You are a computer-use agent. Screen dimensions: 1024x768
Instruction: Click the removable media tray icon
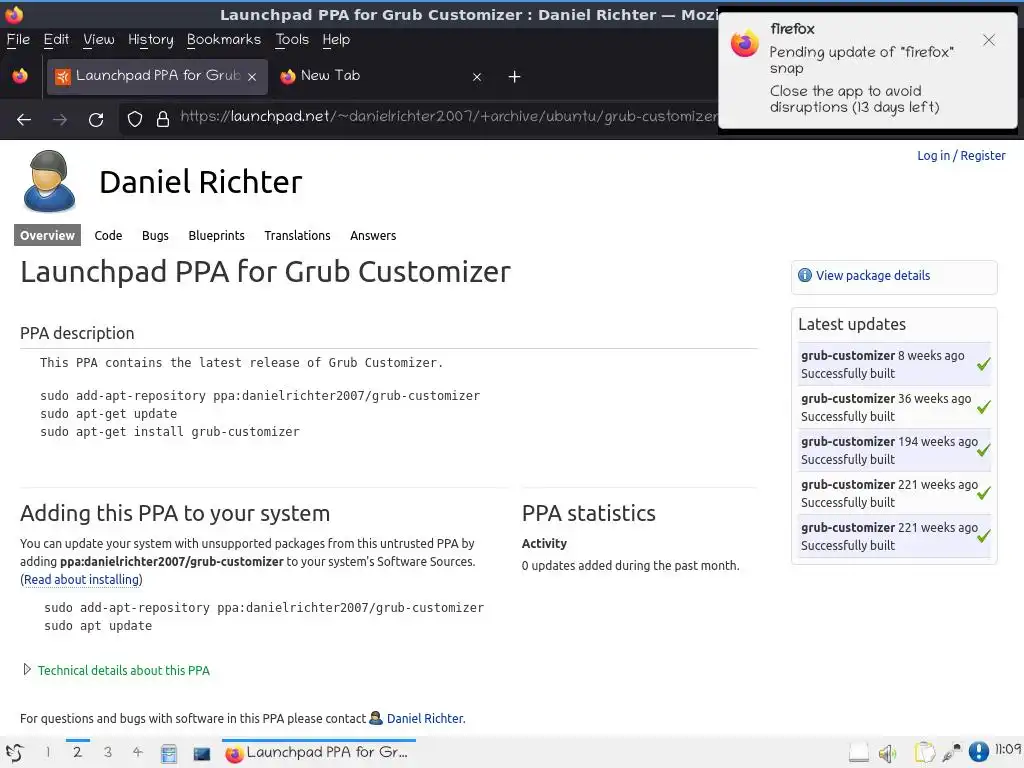tap(858, 753)
